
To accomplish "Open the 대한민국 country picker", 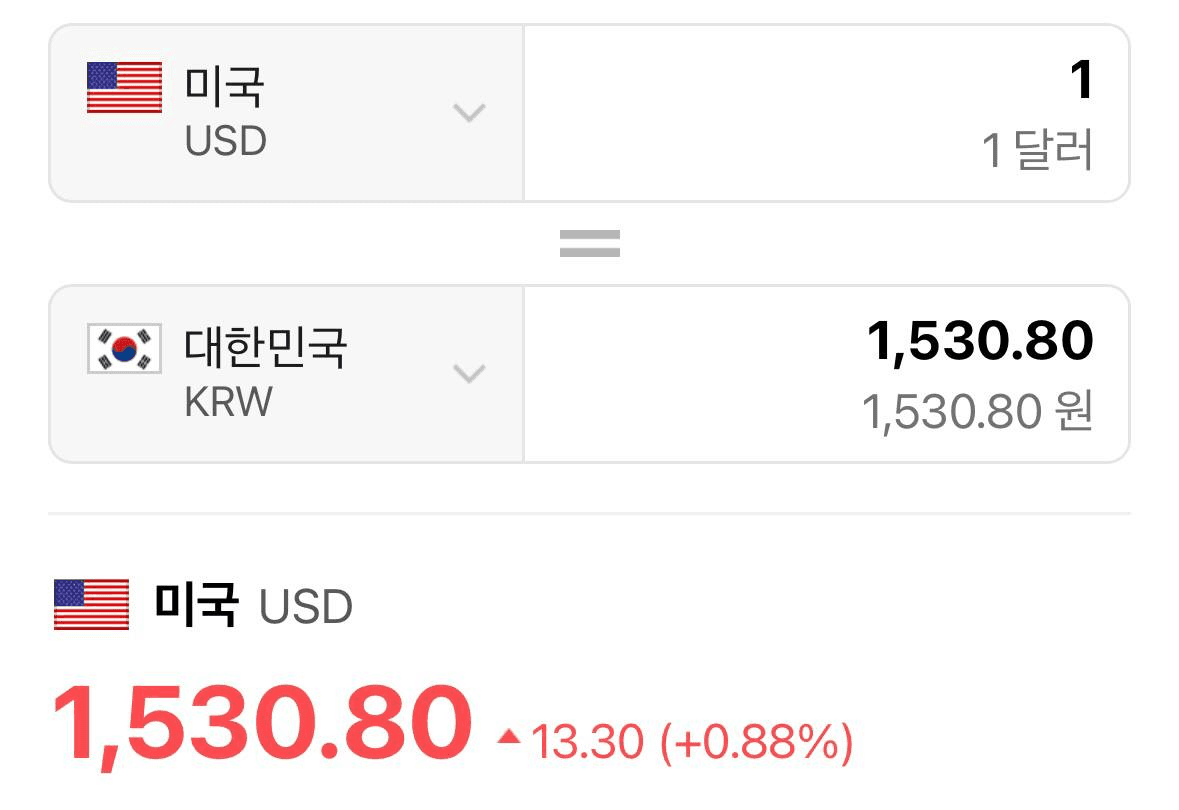I will 265,347.
